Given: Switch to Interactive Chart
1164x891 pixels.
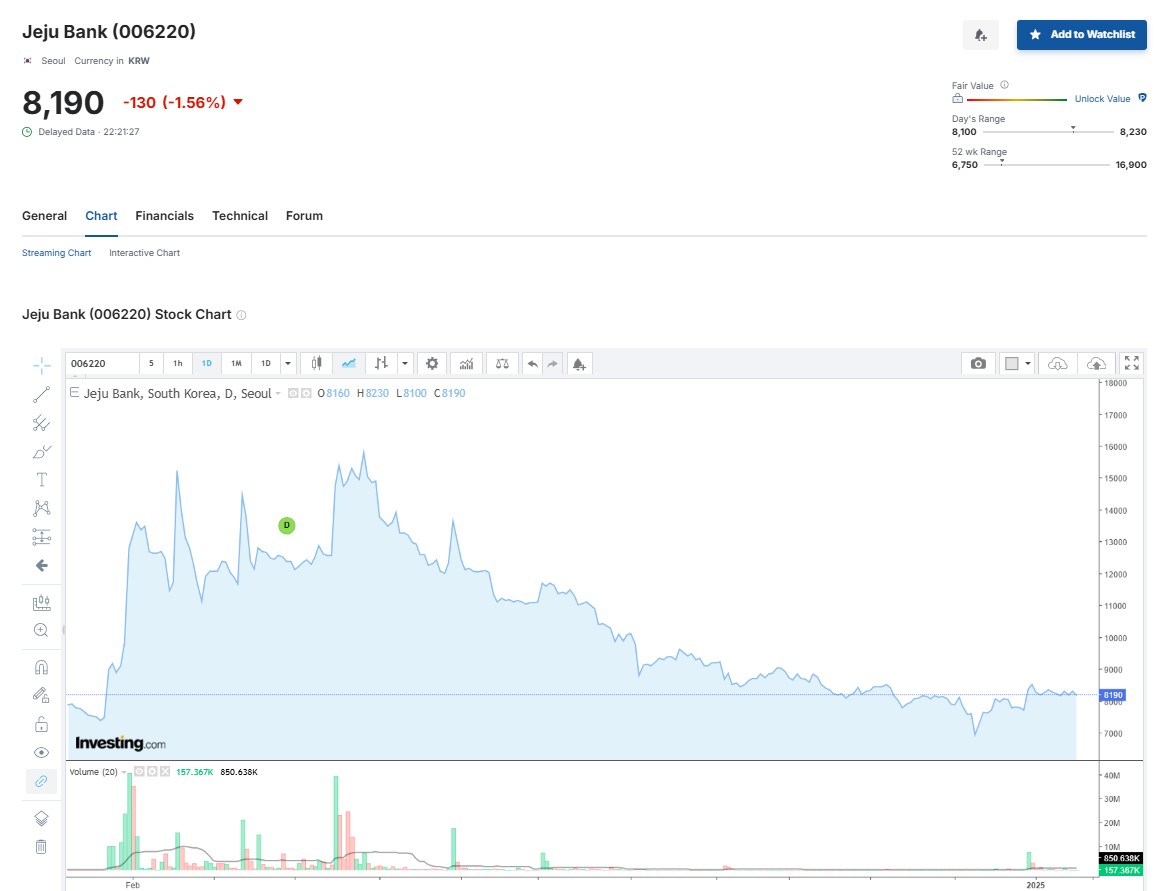Looking at the screenshot, I should coord(144,252).
